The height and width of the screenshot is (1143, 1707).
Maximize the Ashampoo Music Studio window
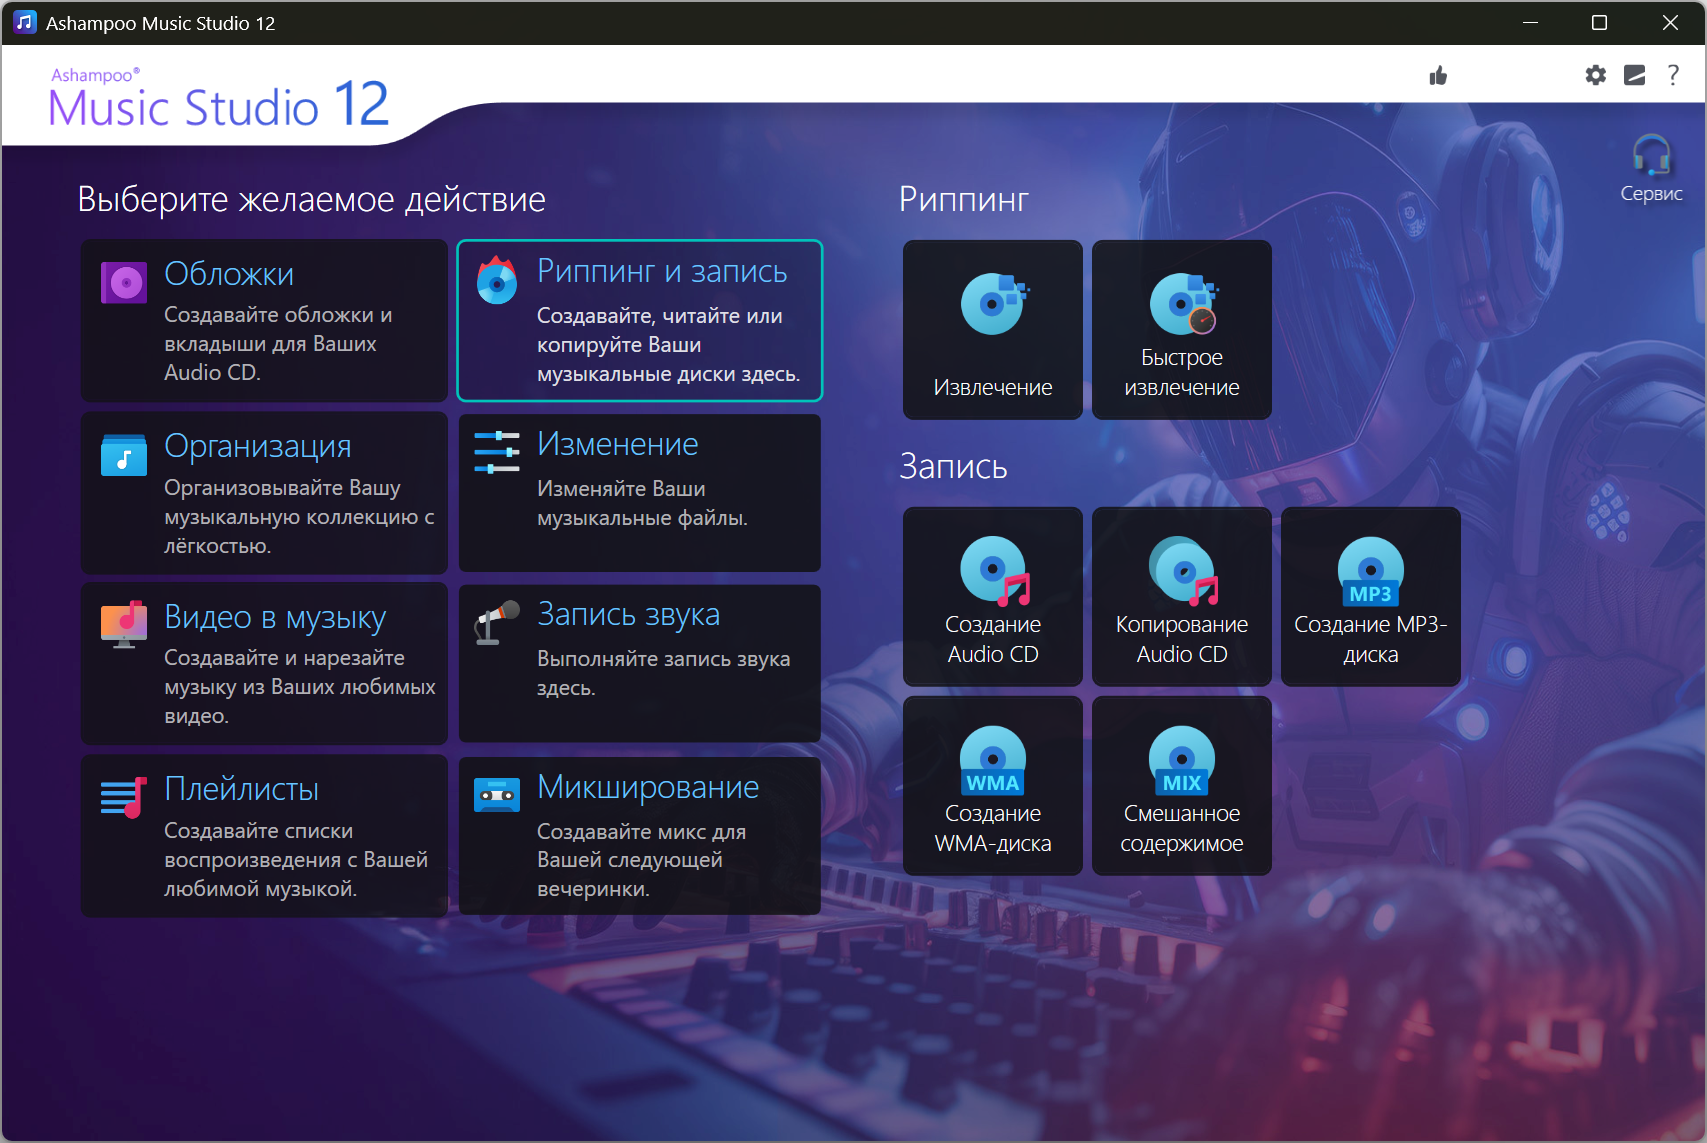click(1599, 22)
